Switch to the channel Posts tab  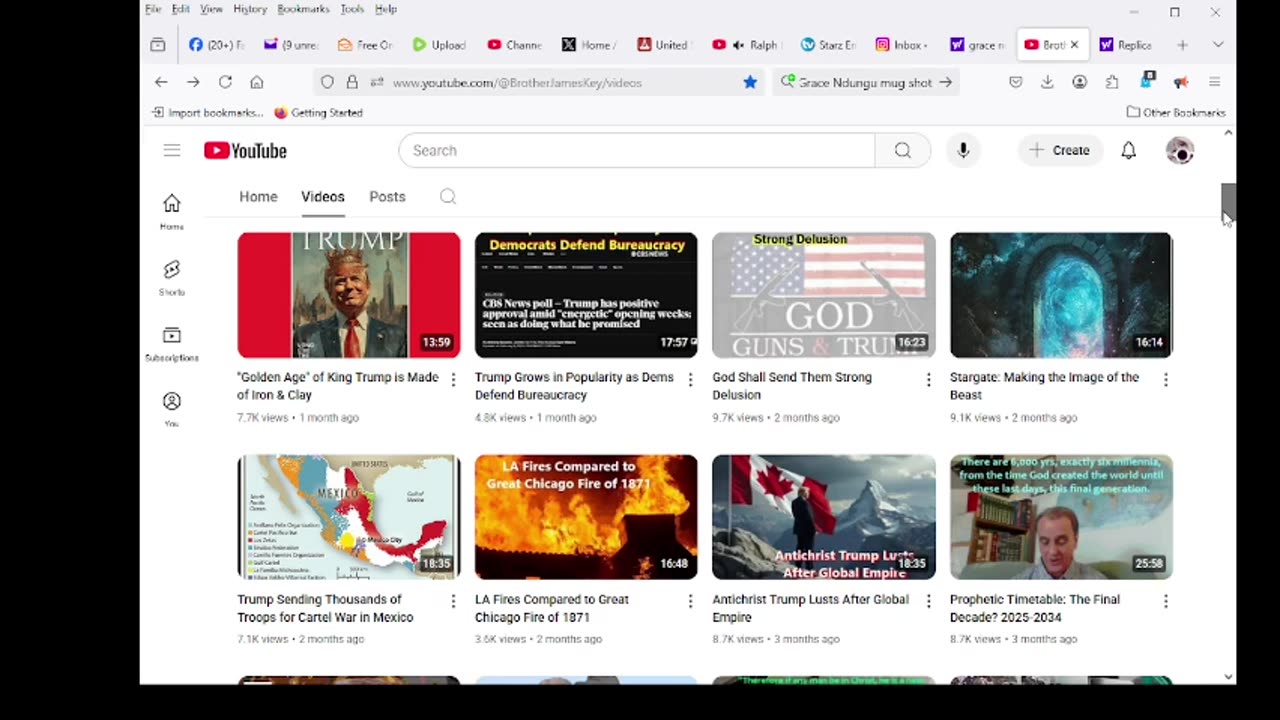click(x=387, y=197)
